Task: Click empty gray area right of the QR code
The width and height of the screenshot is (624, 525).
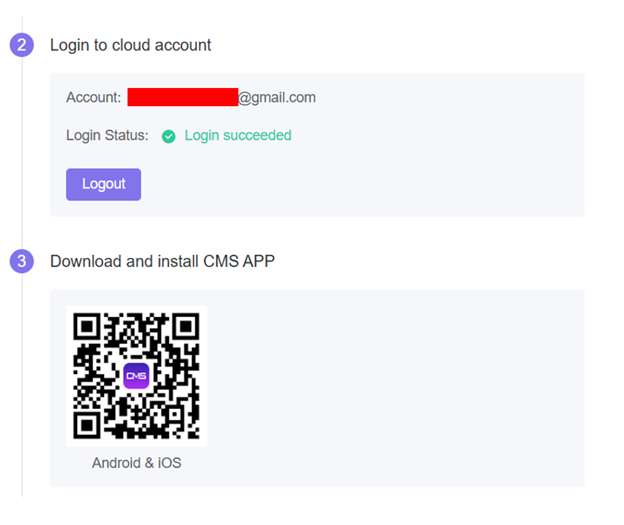Action: 400,380
